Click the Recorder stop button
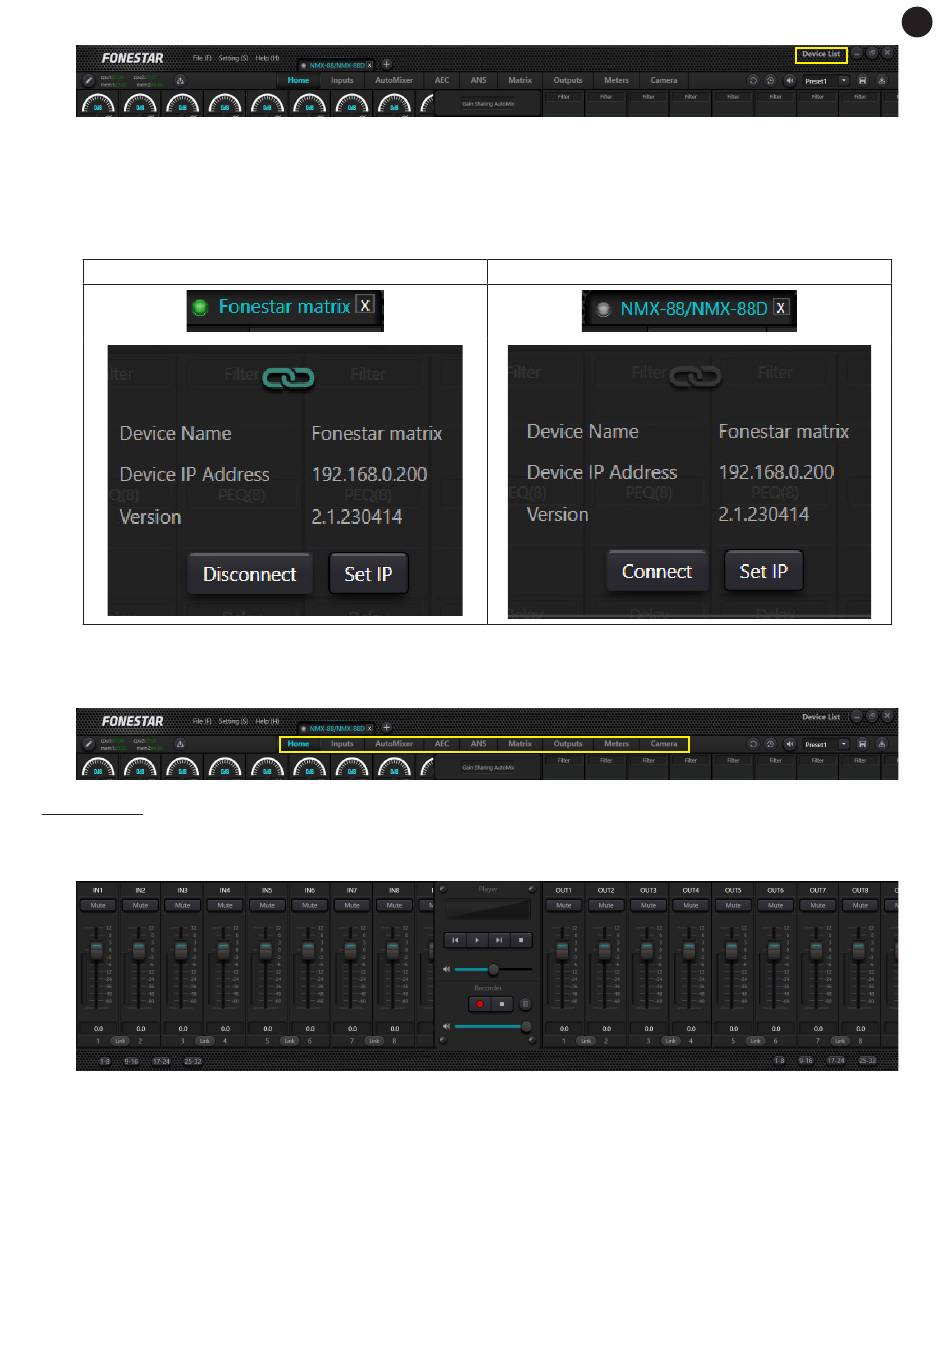 point(502,1003)
